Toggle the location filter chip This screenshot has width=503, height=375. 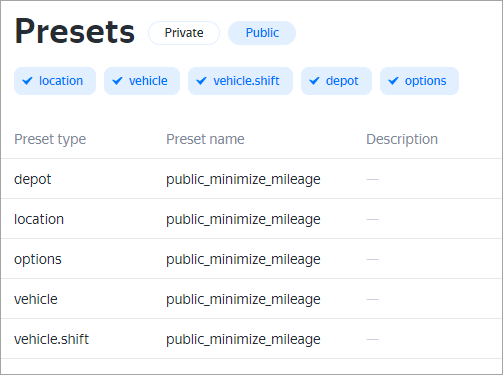pos(55,81)
